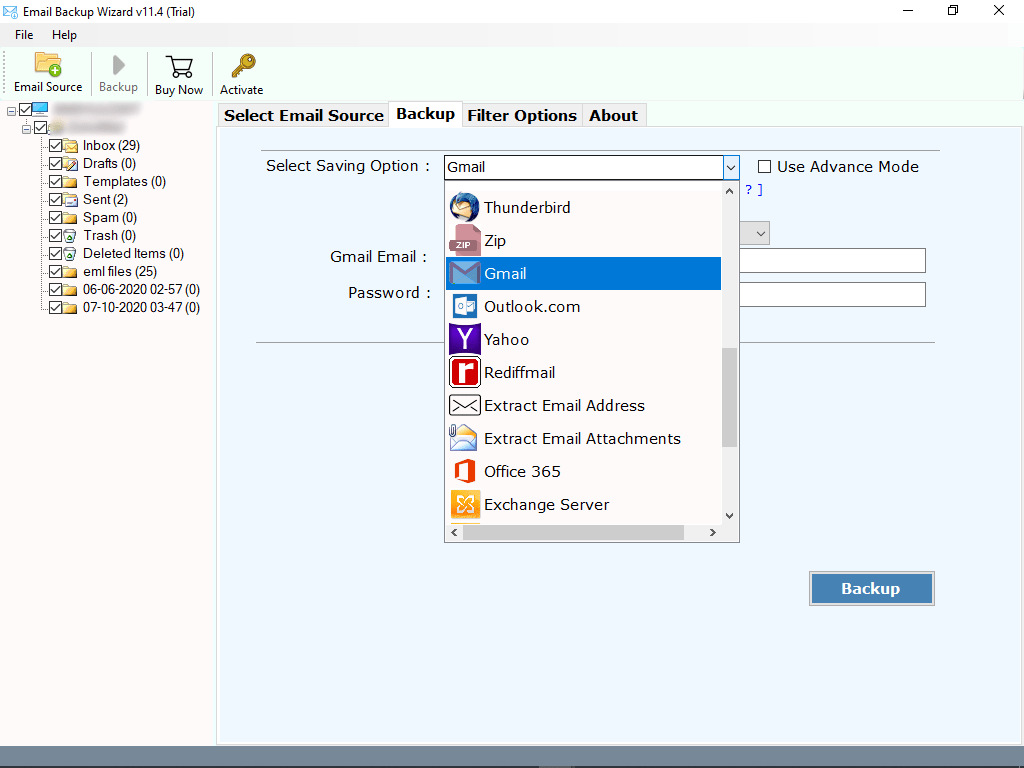Viewport: 1024px width, 768px height.
Task: Open the Email Source tool
Action: (x=47, y=72)
